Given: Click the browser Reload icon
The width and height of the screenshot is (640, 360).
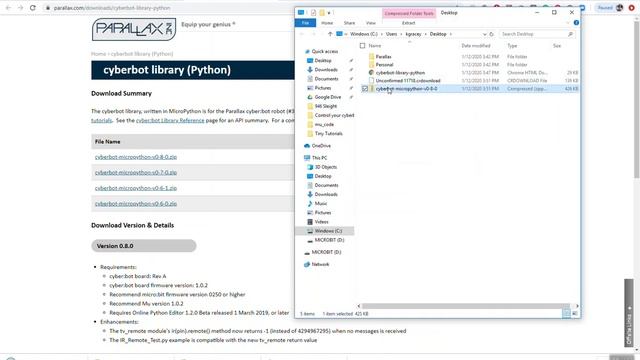Looking at the screenshot, I should click(33, 8).
